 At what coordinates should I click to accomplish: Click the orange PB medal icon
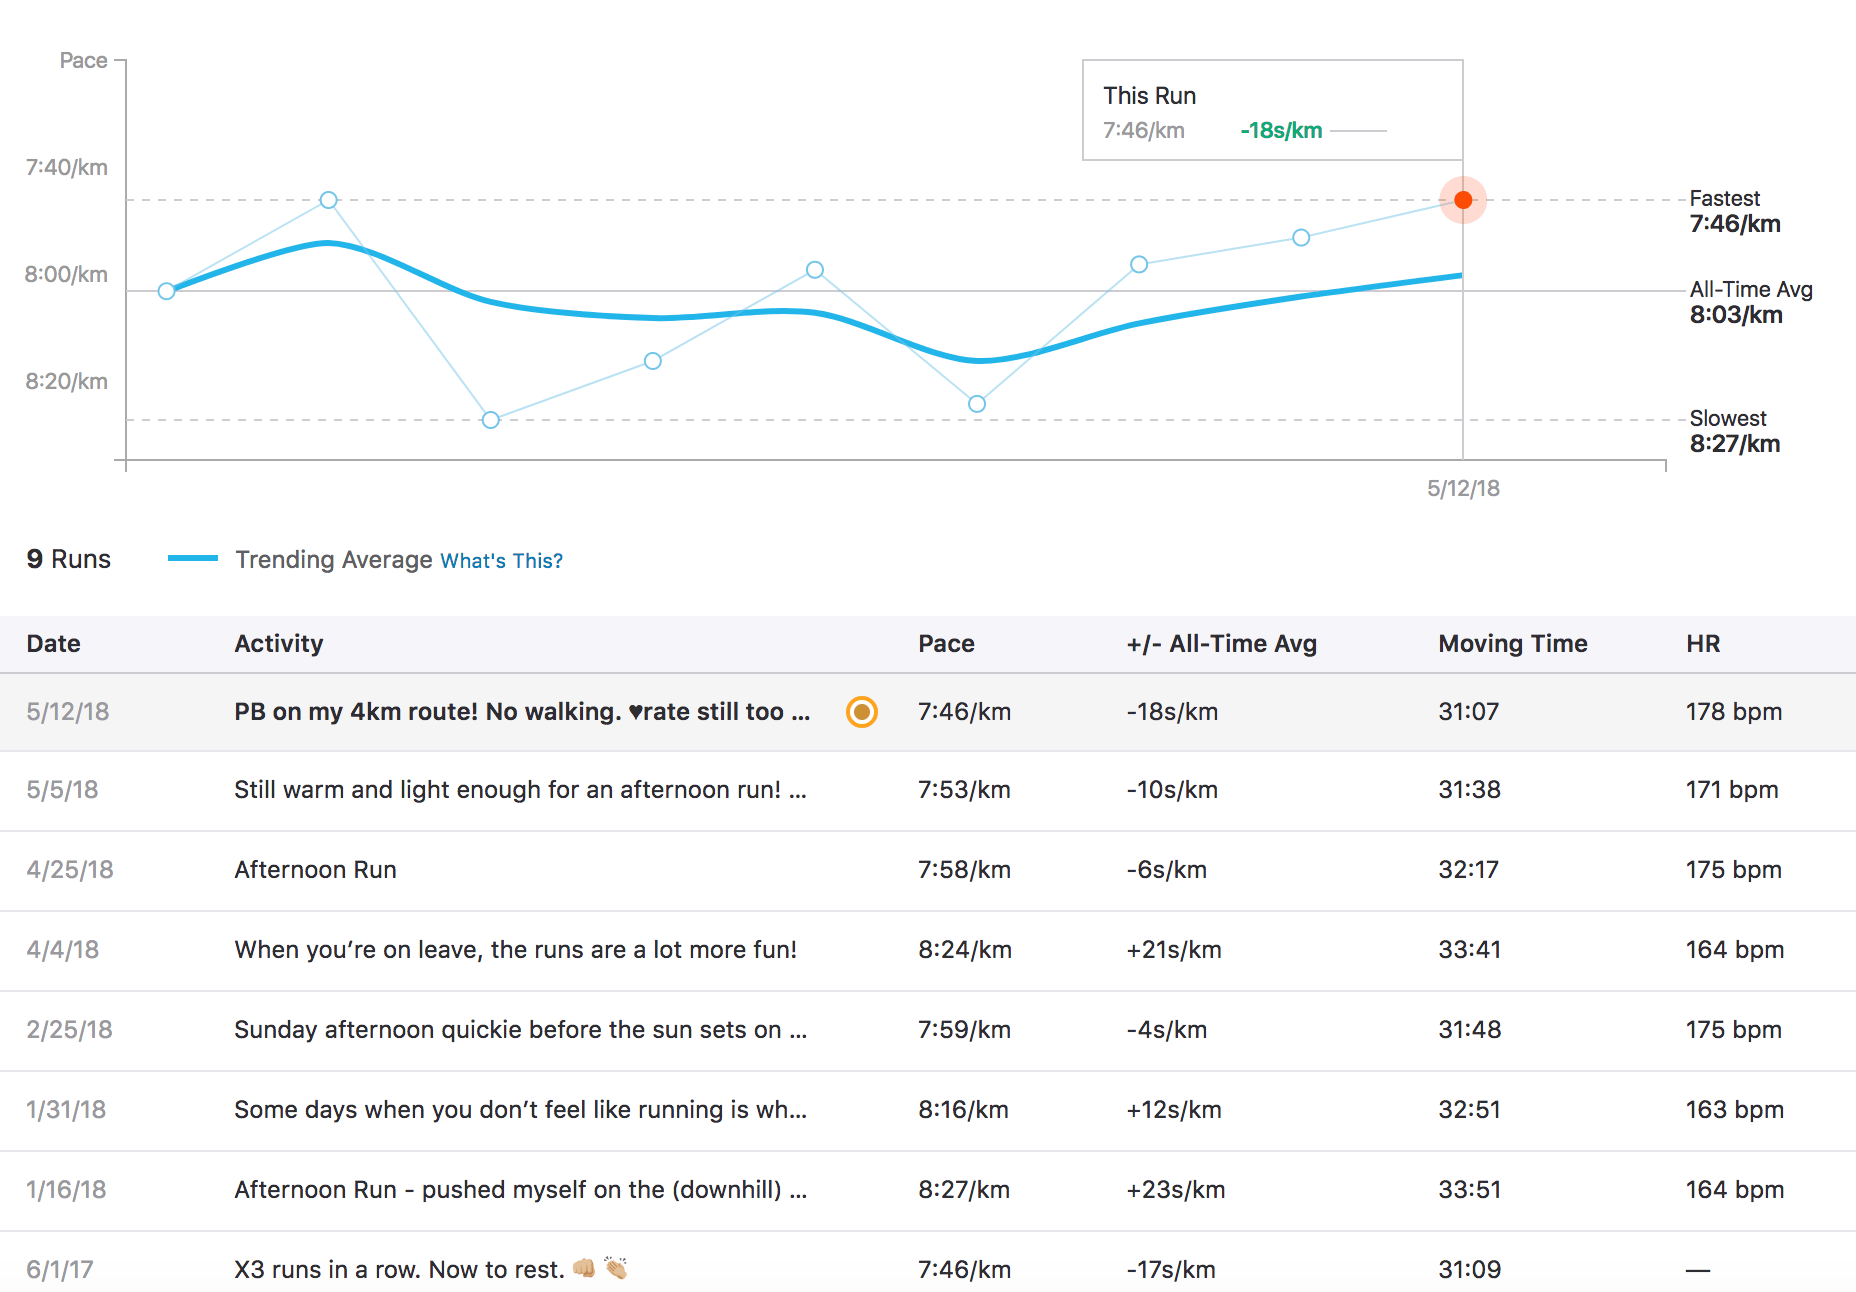click(x=861, y=712)
